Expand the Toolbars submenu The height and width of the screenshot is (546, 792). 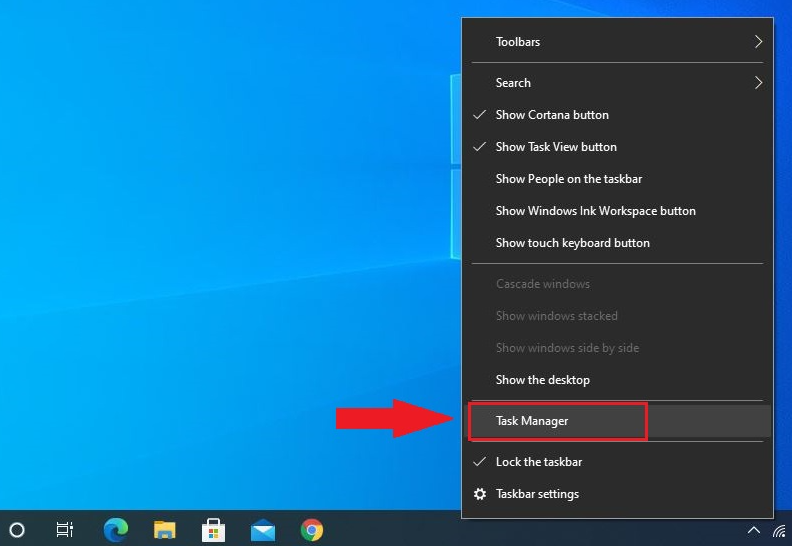617,42
